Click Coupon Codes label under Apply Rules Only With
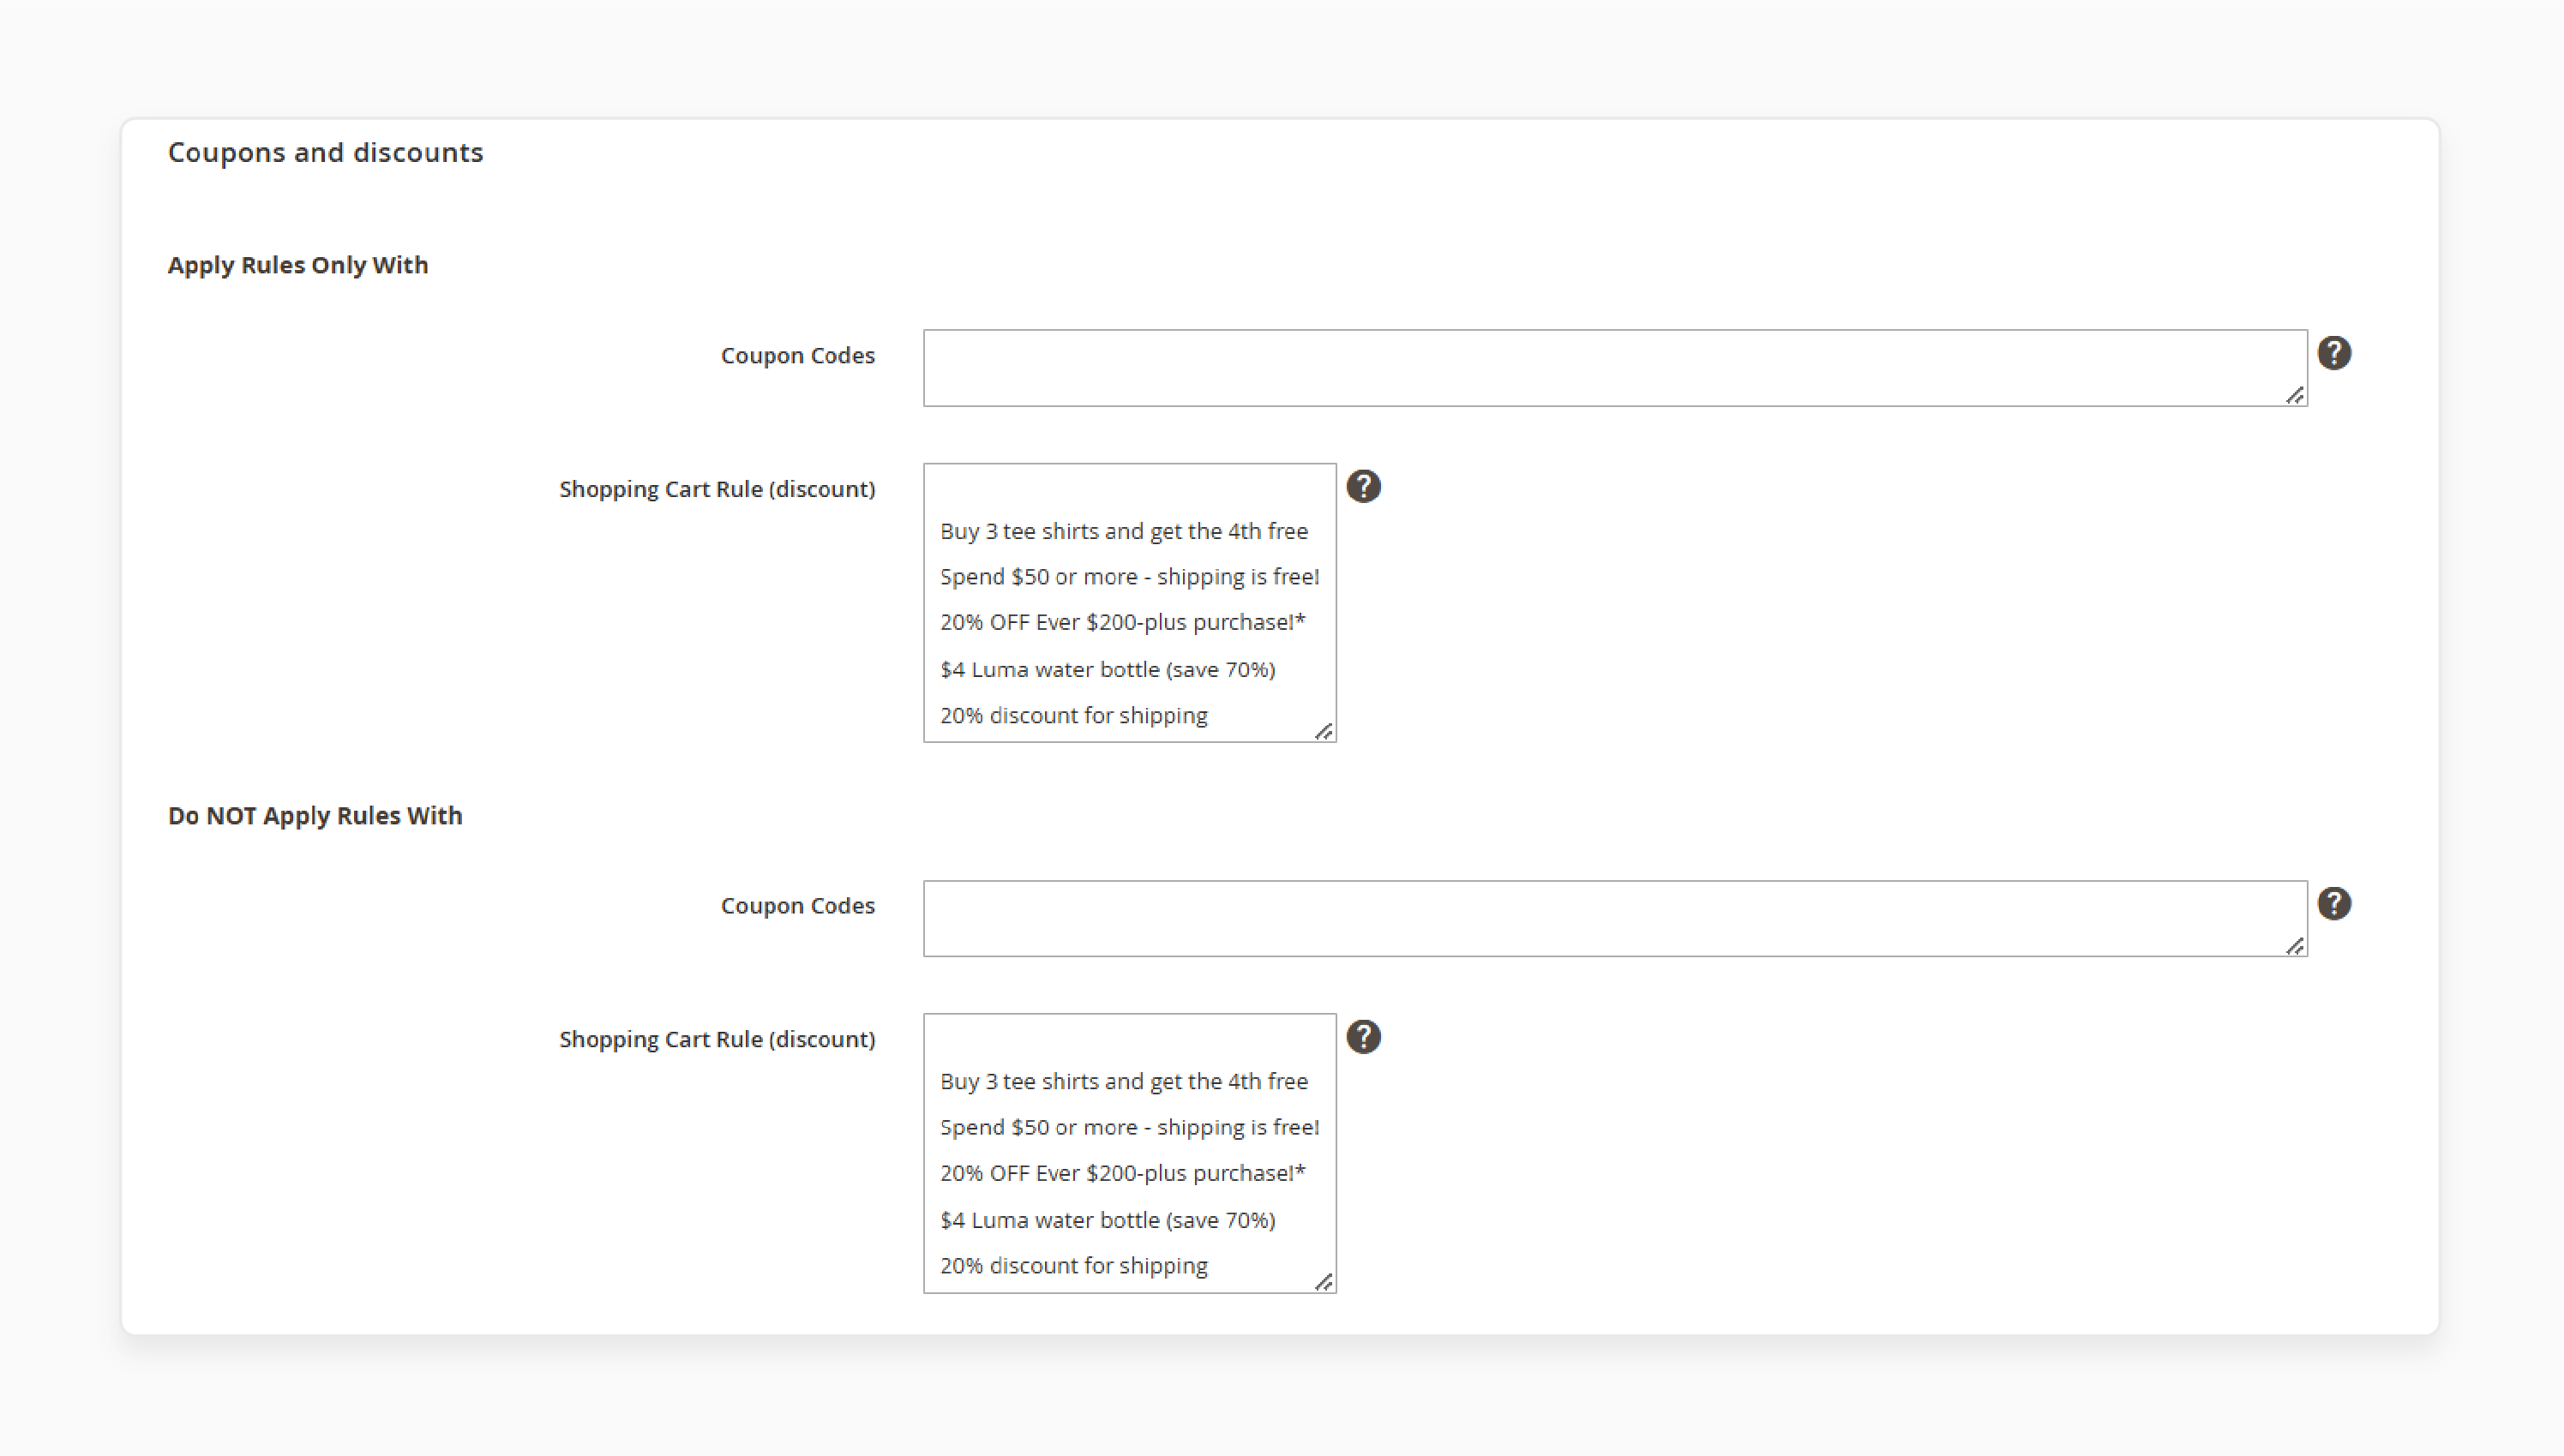2564x1456 pixels. click(798, 355)
